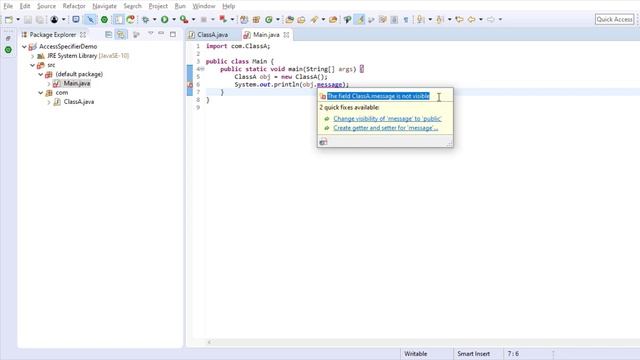Viewport: 640px width, 360px height.
Task: Open Package Explorer View Menu triangle
Action: click(151, 33)
